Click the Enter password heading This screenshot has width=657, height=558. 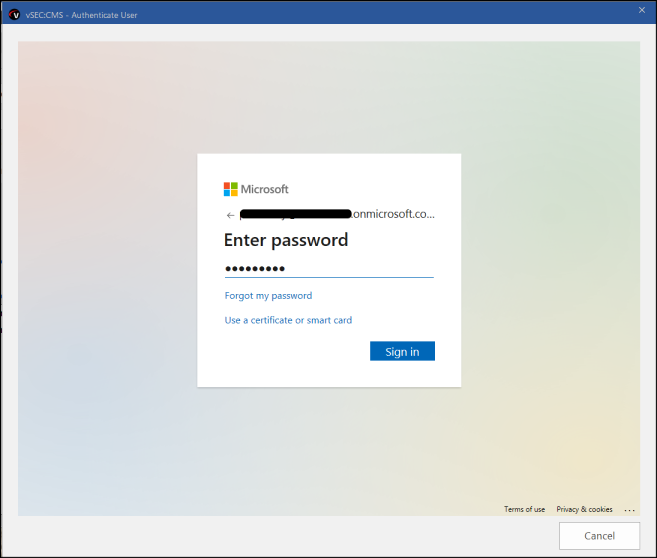[286, 240]
